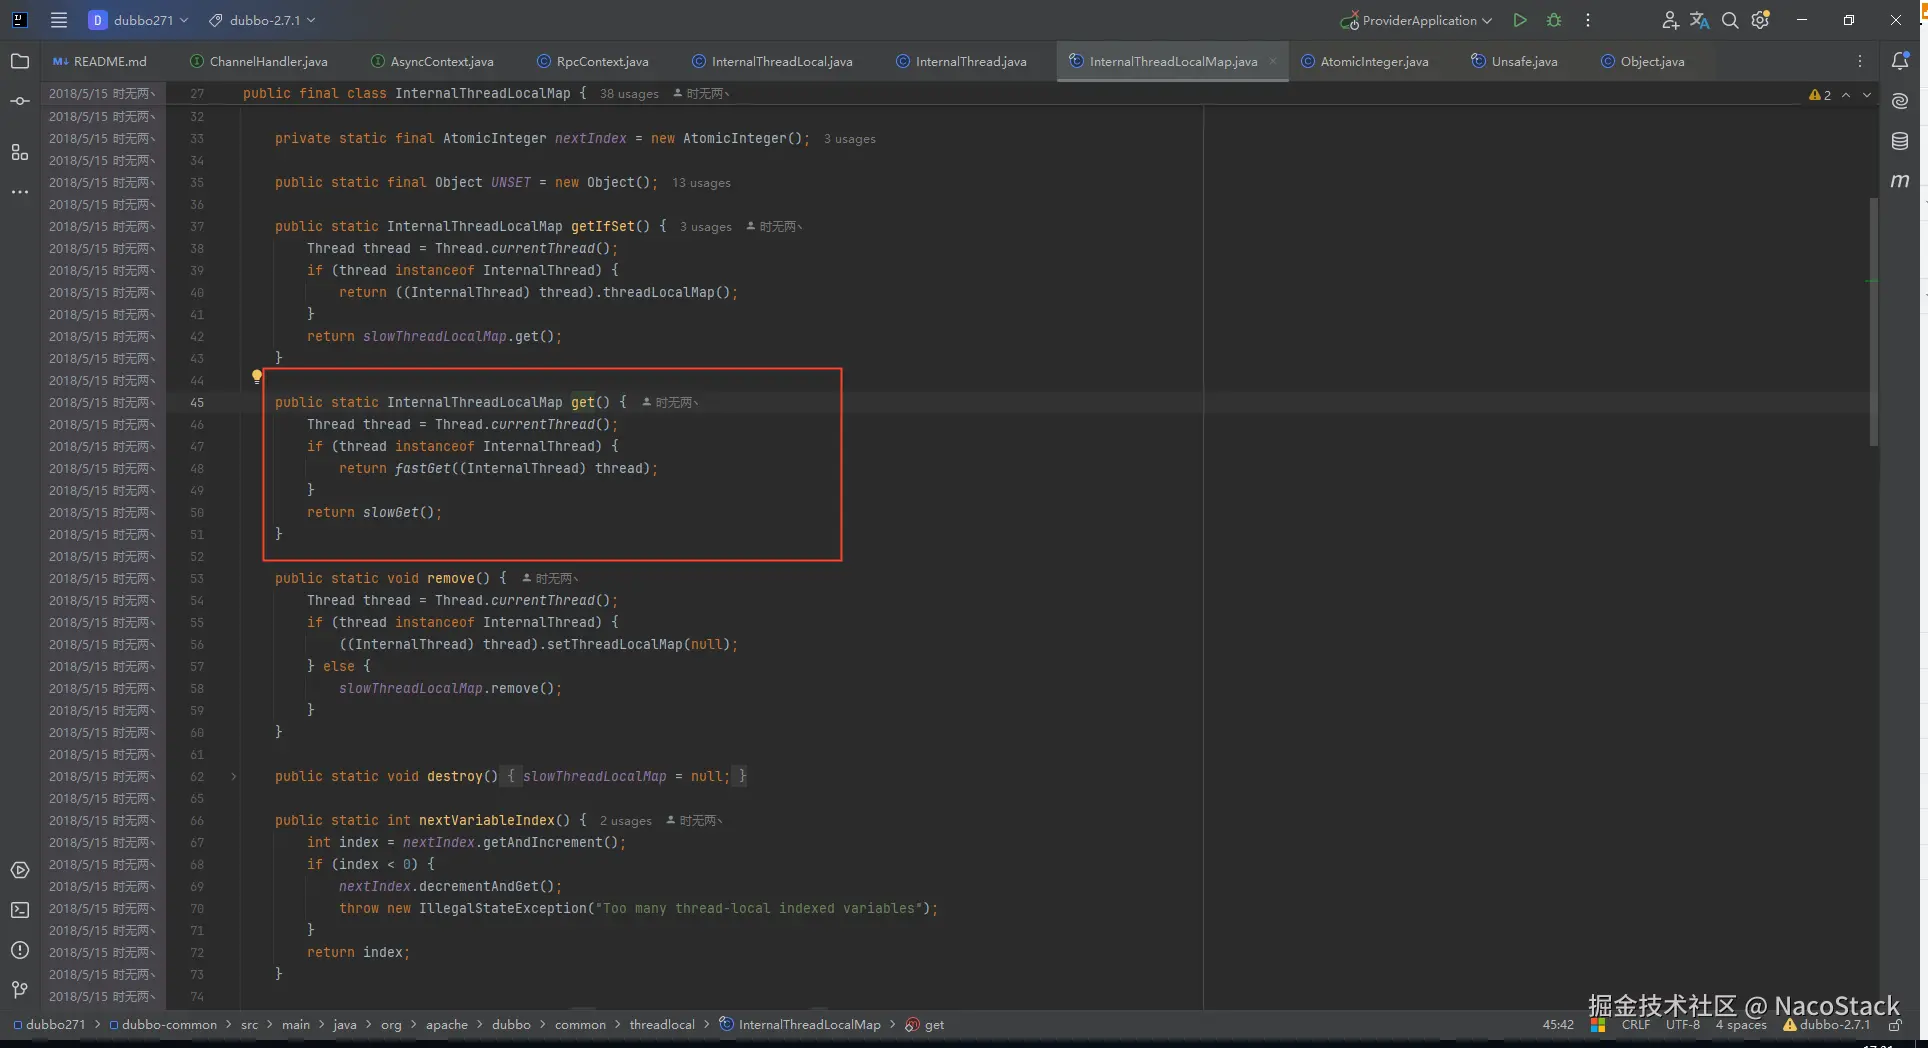
Task: Click the yellow intention lightbulb in the gutter
Action: pos(257,377)
